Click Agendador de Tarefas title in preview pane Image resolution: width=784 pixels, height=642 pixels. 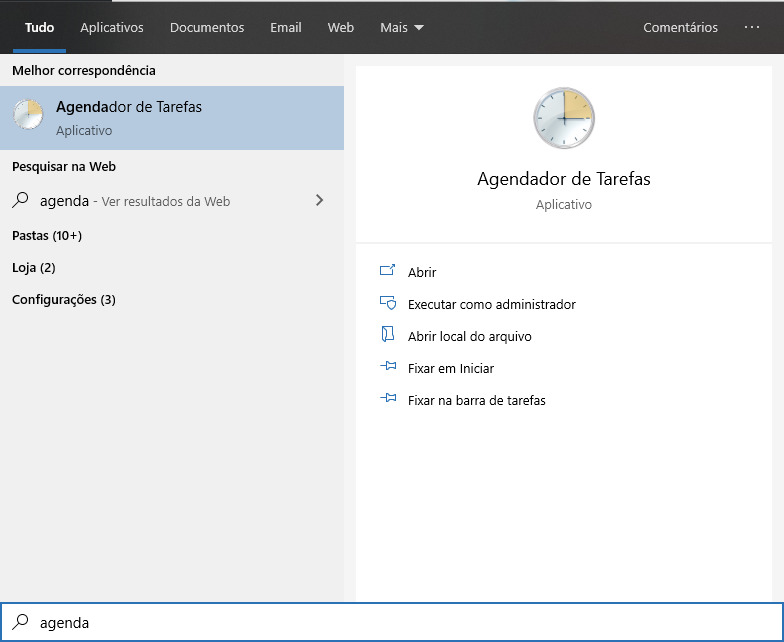[564, 179]
